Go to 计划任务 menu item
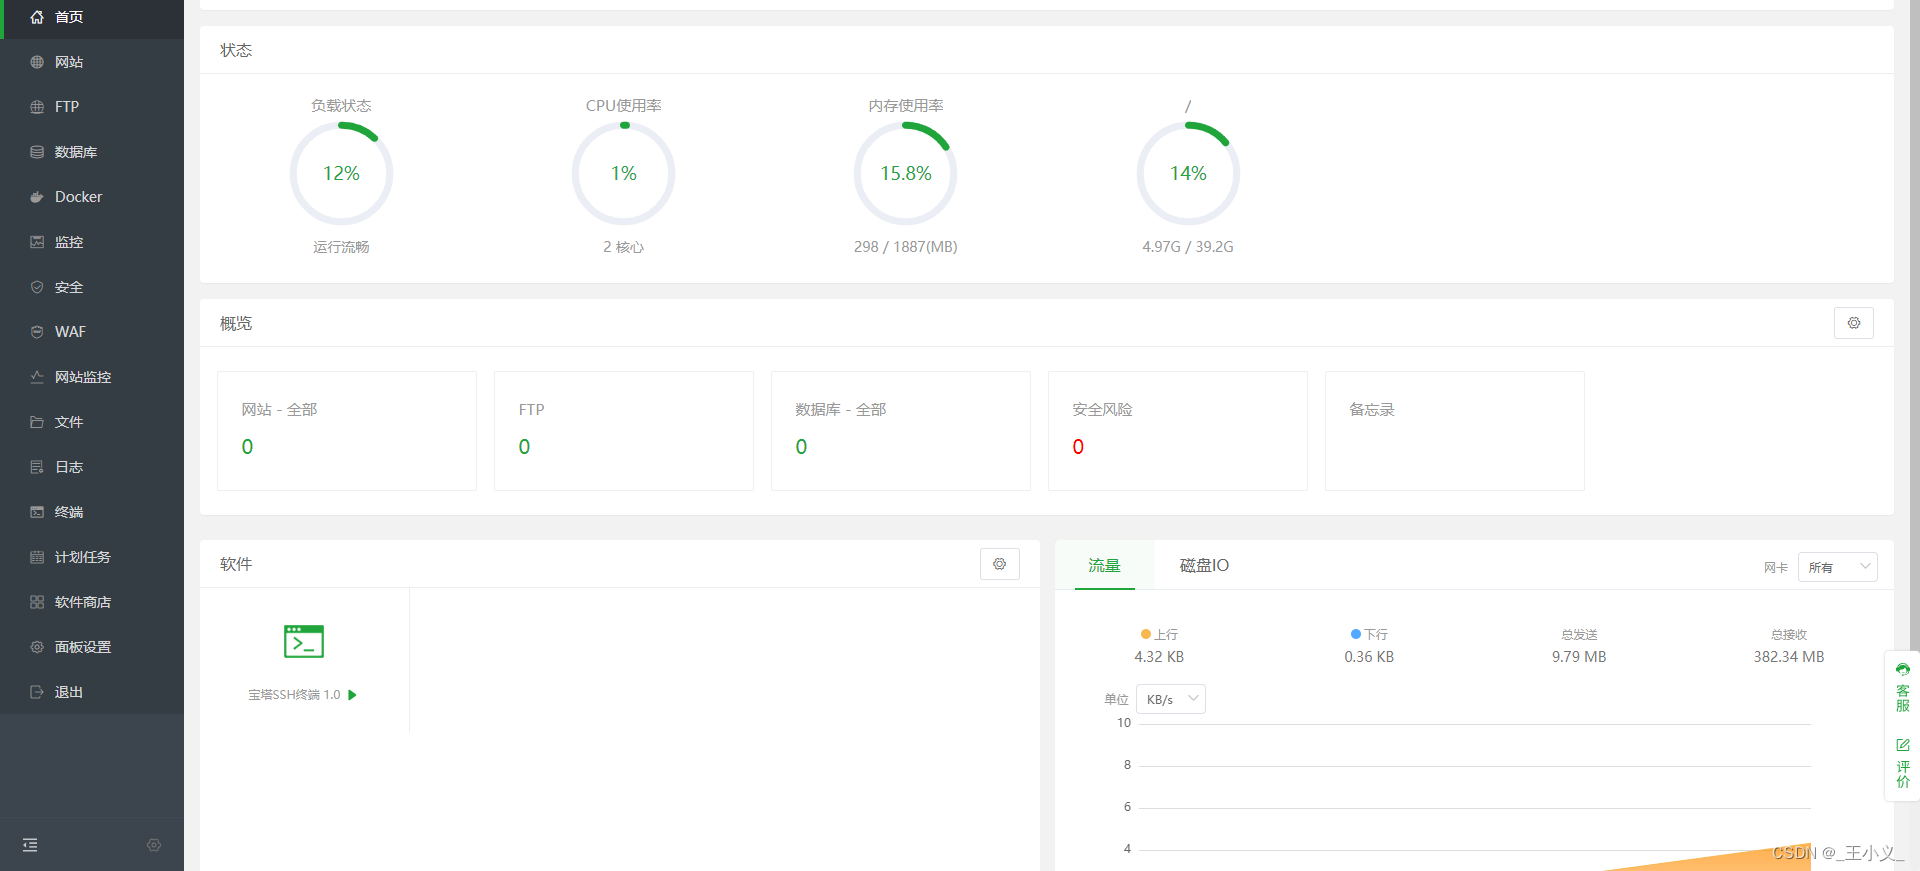1920x871 pixels. point(92,557)
